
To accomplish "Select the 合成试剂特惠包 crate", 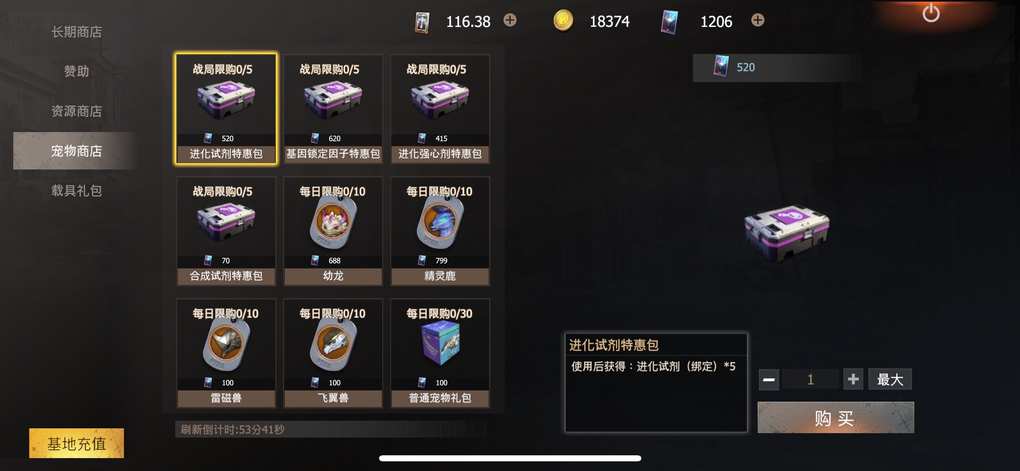I will pos(226,230).
